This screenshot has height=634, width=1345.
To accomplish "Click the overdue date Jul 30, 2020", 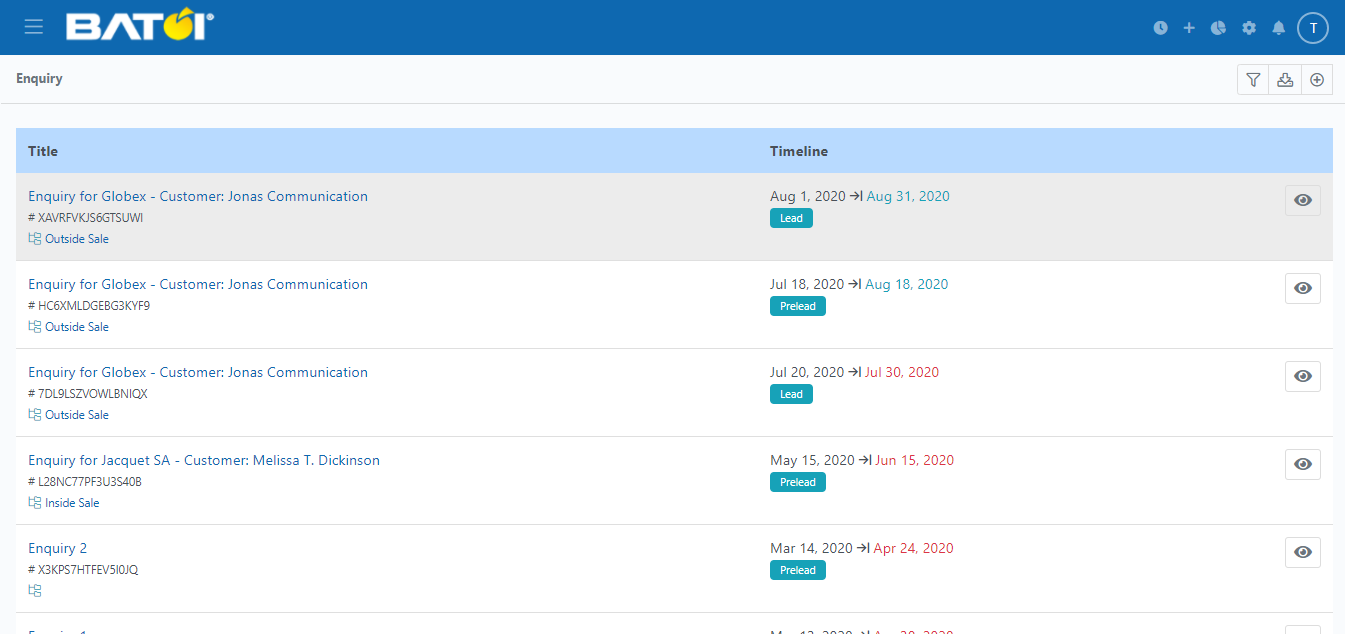I will click(902, 372).
